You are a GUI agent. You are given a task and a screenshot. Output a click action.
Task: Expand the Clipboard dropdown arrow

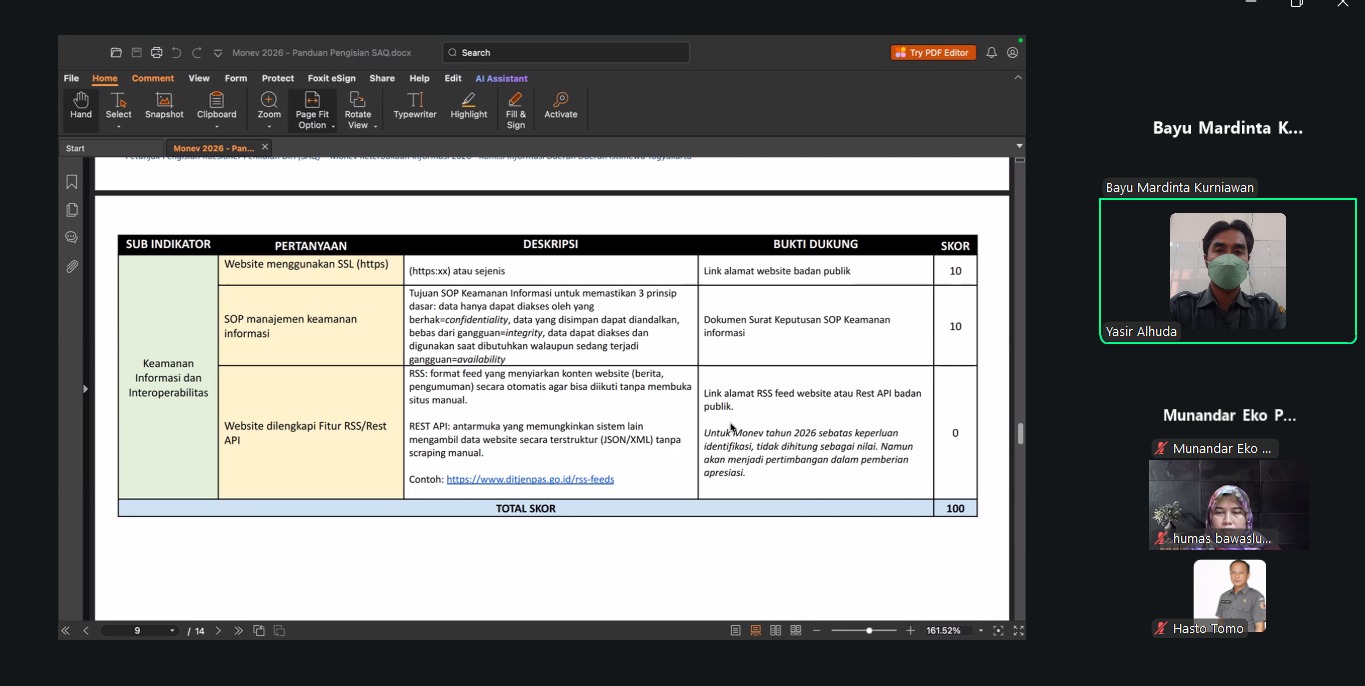pos(216,126)
